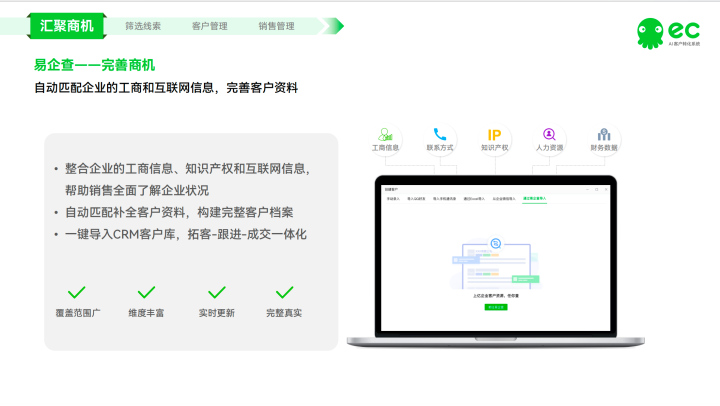Click the 联系方式 phone icon
720x406 pixels.
tap(440, 134)
